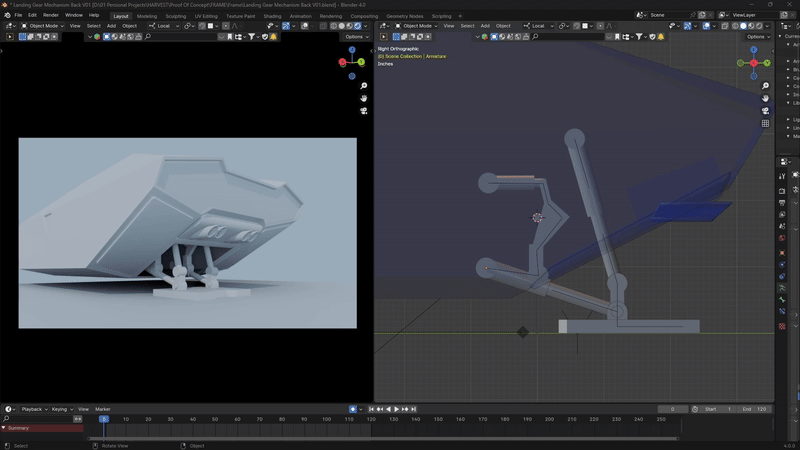Viewport: 800px width, 450px height.
Task: Open the Window menu
Action: click(x=73, y=15)
